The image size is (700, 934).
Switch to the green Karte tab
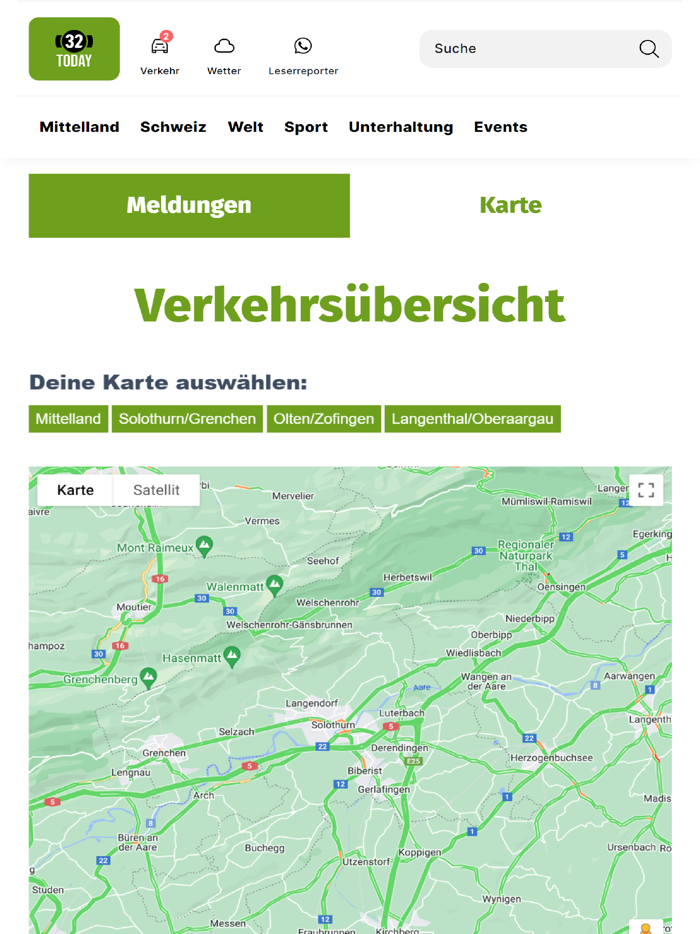(x=511, y=206)
